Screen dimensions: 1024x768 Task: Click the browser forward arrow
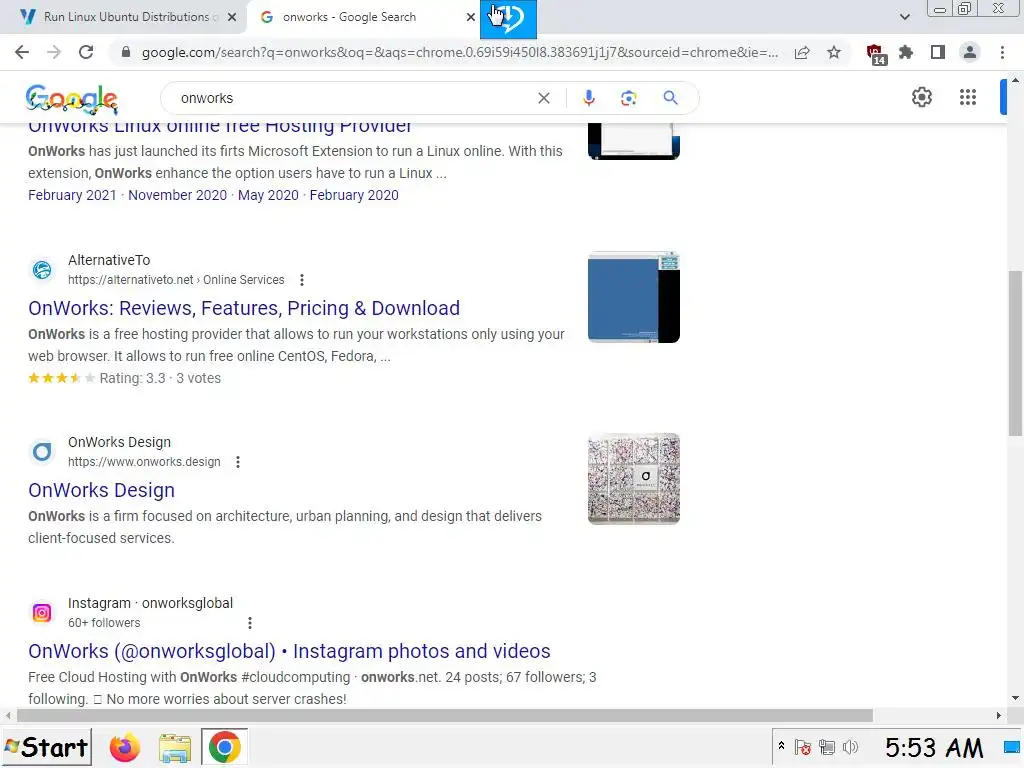tap(54, 52)
